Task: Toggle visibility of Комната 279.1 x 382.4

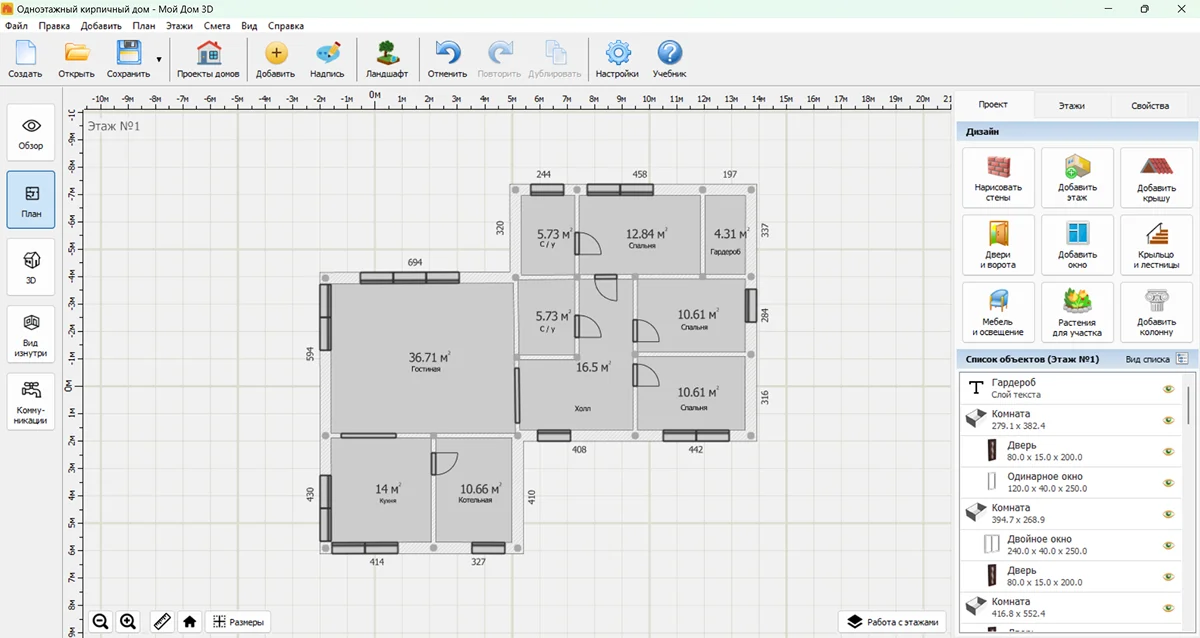Action: (1168, 420)
